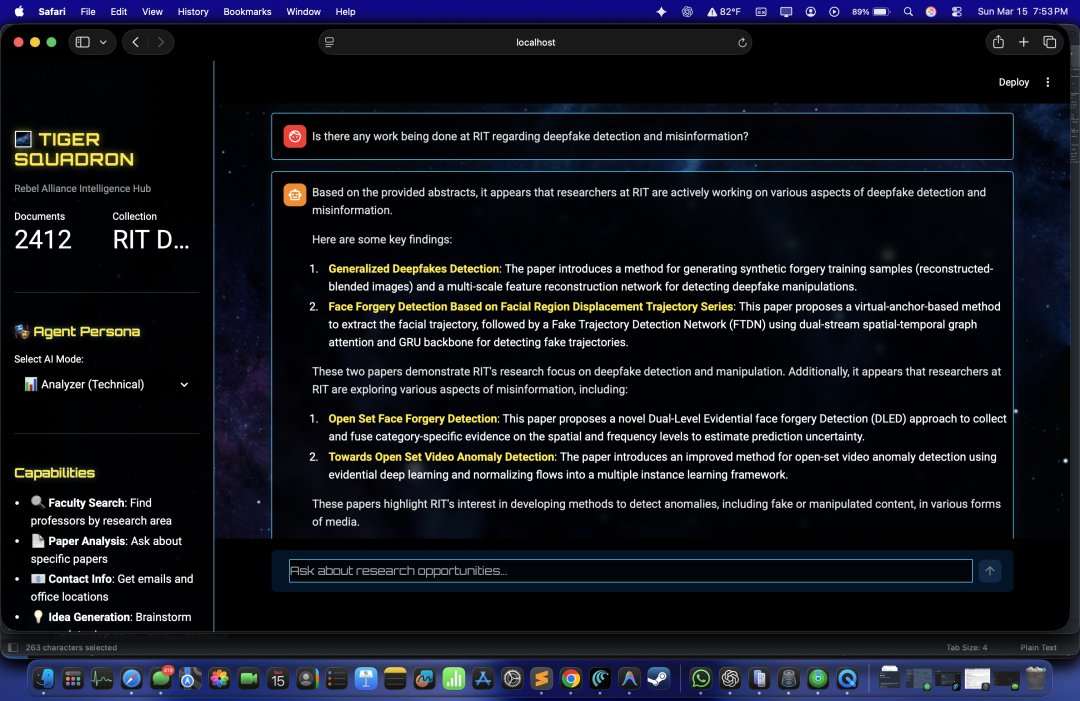
Task: Click Tab Size: 4 in status bar
Action: pos(966,648)
